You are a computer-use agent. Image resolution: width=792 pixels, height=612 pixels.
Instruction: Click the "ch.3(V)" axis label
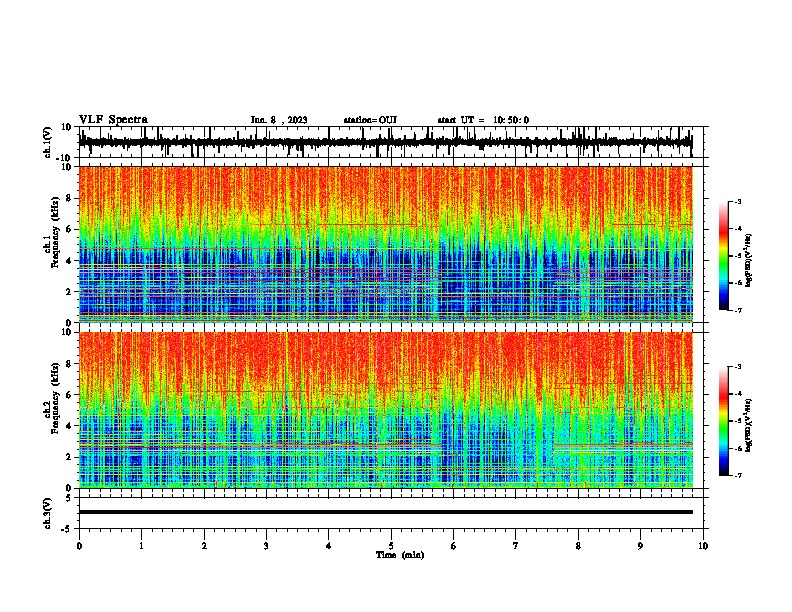tap(48, 513)
